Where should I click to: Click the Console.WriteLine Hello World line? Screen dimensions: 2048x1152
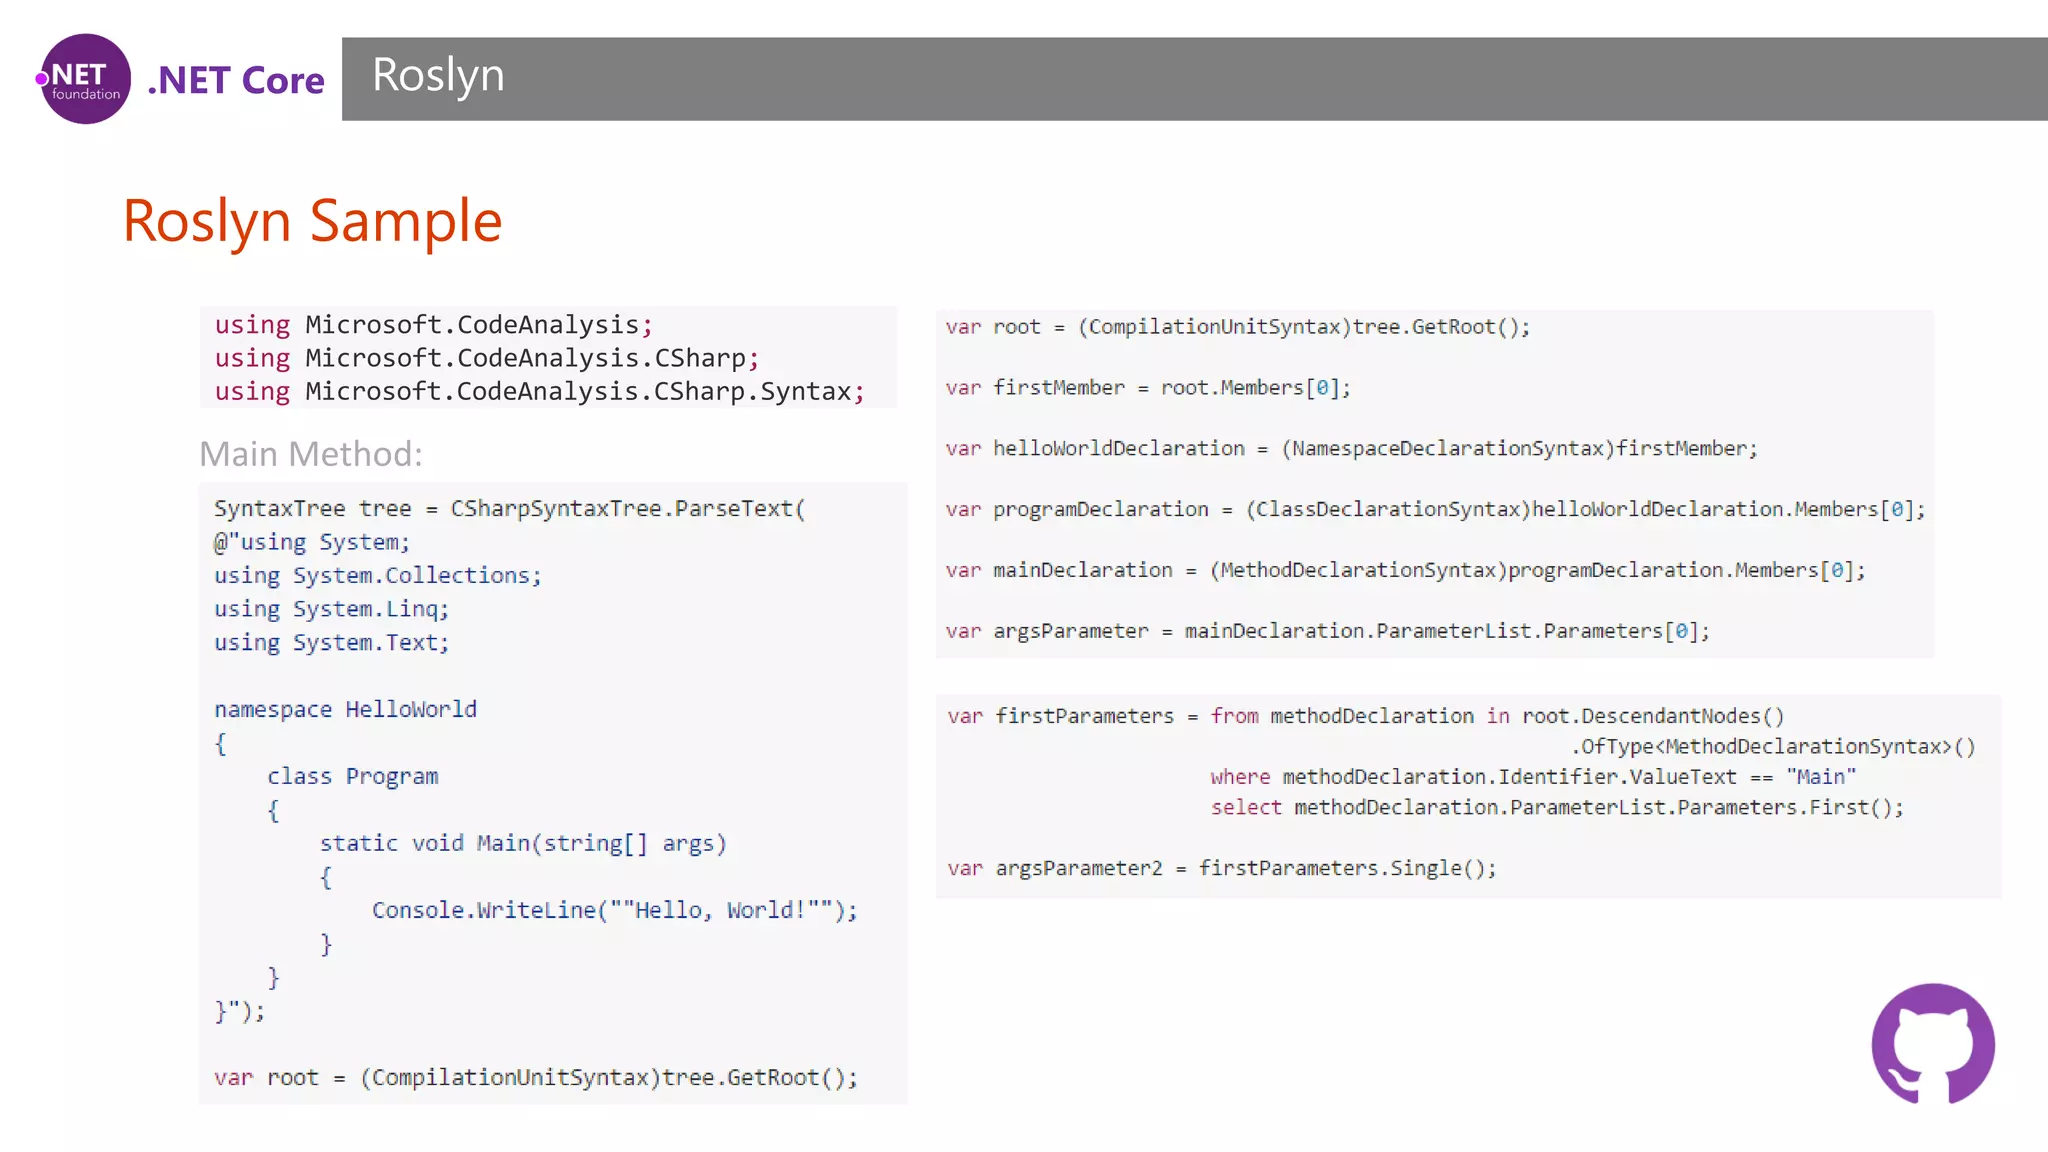614,910
